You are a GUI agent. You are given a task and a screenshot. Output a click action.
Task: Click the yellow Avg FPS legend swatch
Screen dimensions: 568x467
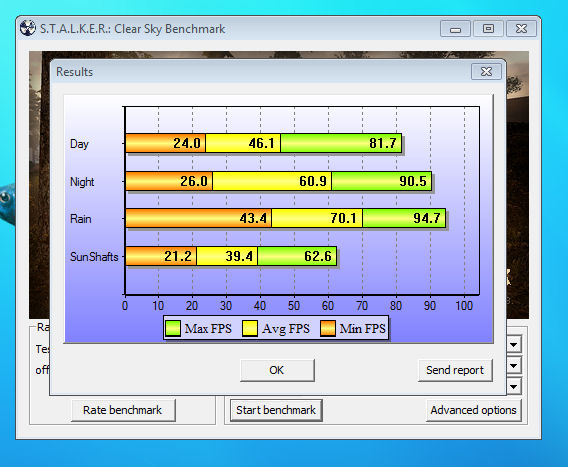(250, 328)
